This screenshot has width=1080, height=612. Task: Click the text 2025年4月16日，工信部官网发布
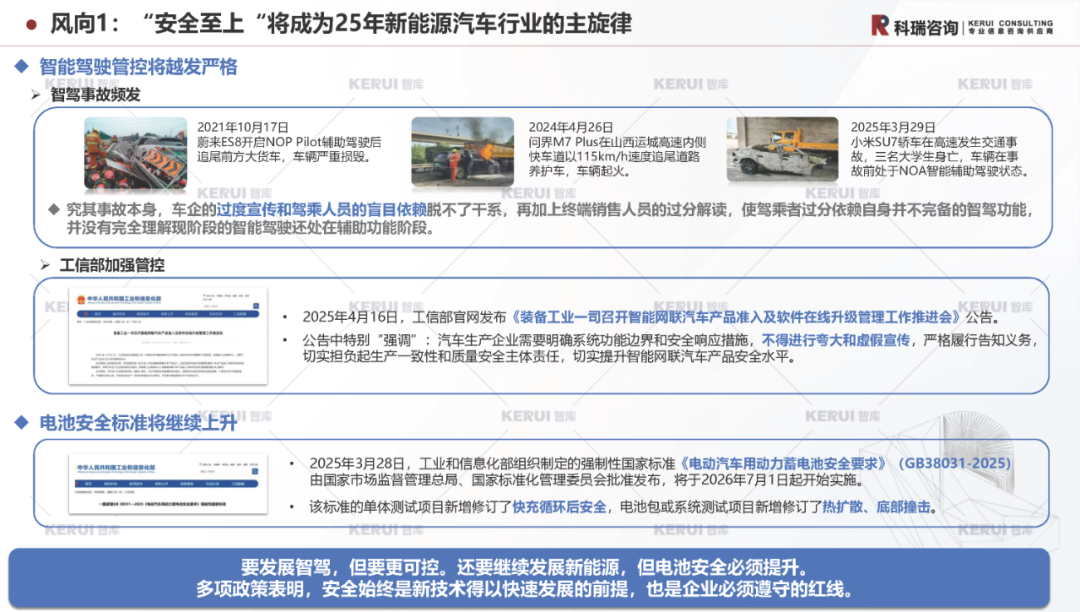pyautogui.click(x=404, y=317)
